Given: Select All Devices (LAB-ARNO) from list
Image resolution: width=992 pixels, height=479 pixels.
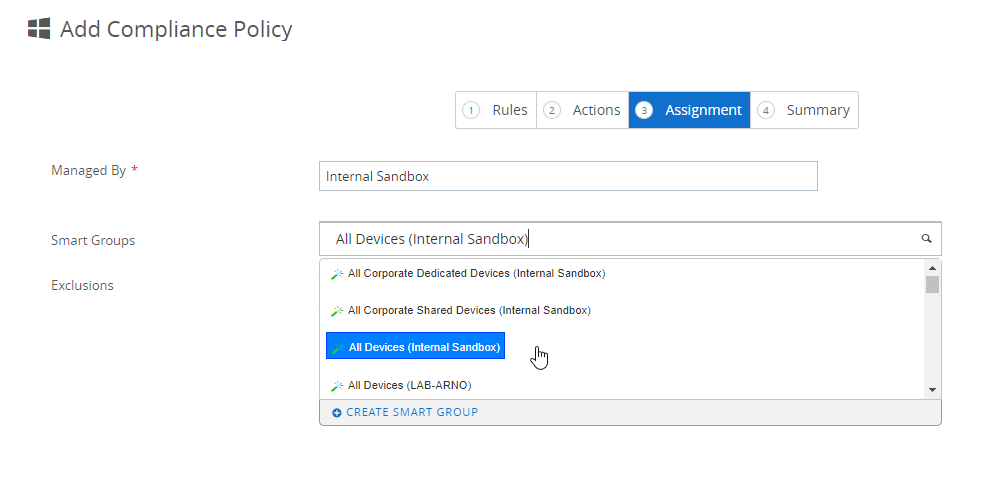Looking at the screenshot, I should click(409, 386).
